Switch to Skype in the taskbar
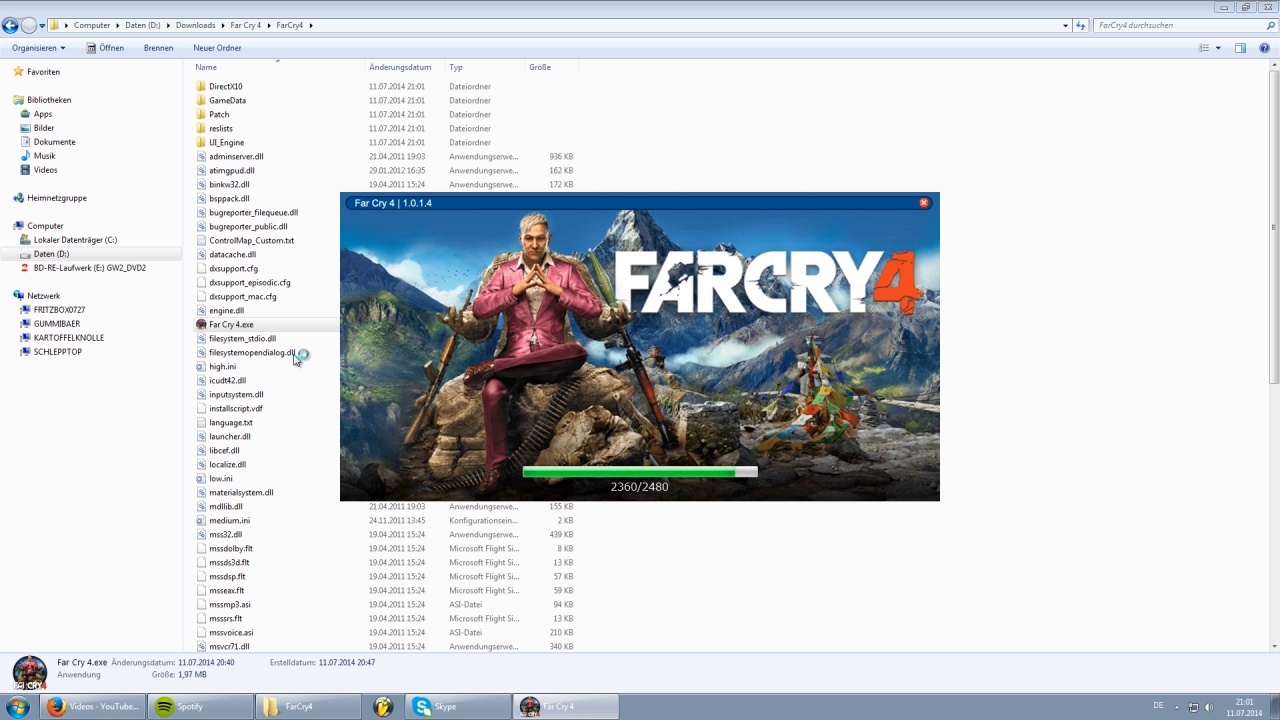Viewport: 1280px width, 720px height. [x=458, y=706]
